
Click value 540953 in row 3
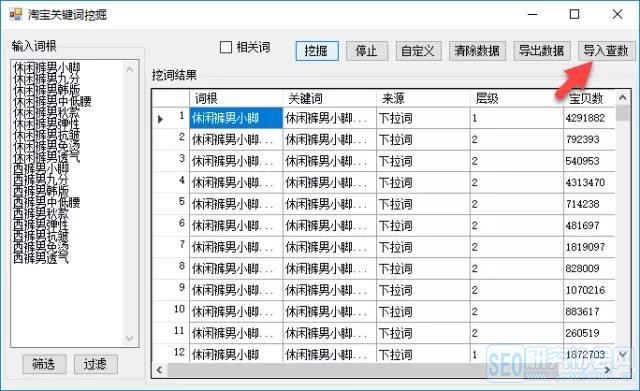click(x=582, y=161)
